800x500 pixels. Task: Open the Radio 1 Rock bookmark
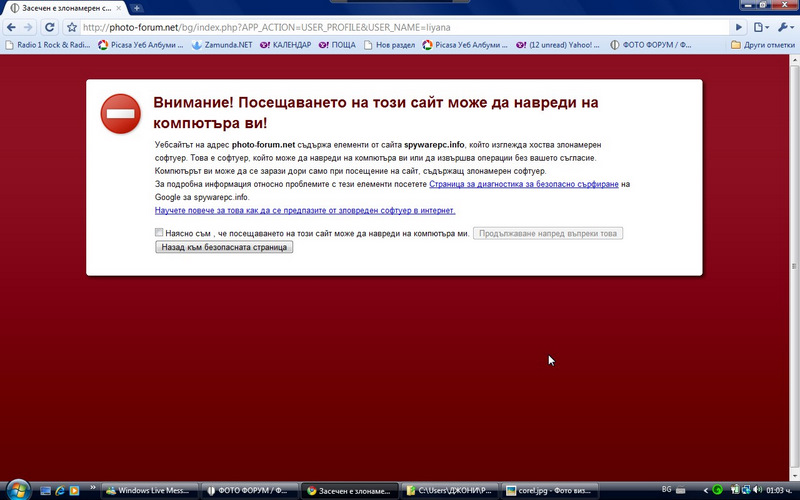[x=45, y=45]
